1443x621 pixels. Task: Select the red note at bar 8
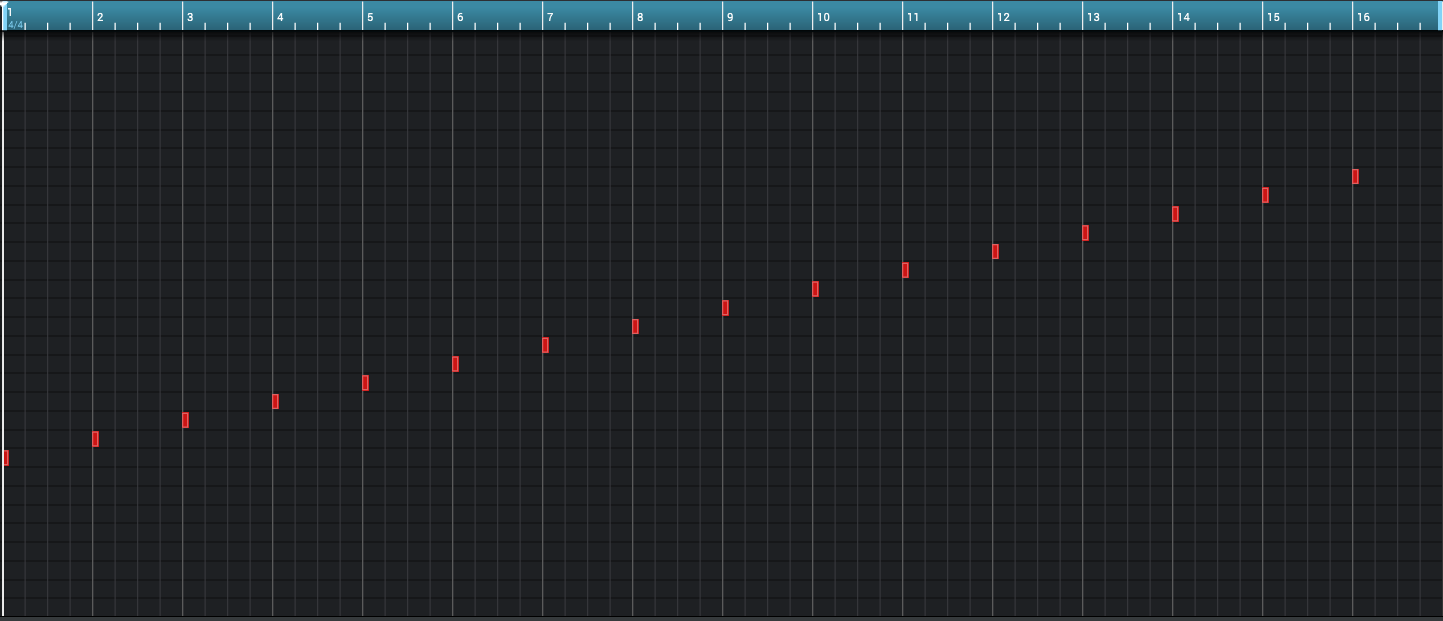[x=636, y=327]
